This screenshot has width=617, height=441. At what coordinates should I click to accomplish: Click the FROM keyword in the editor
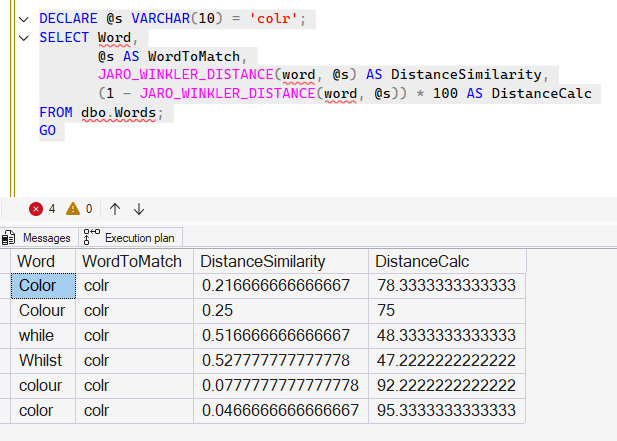coord(56,113)
